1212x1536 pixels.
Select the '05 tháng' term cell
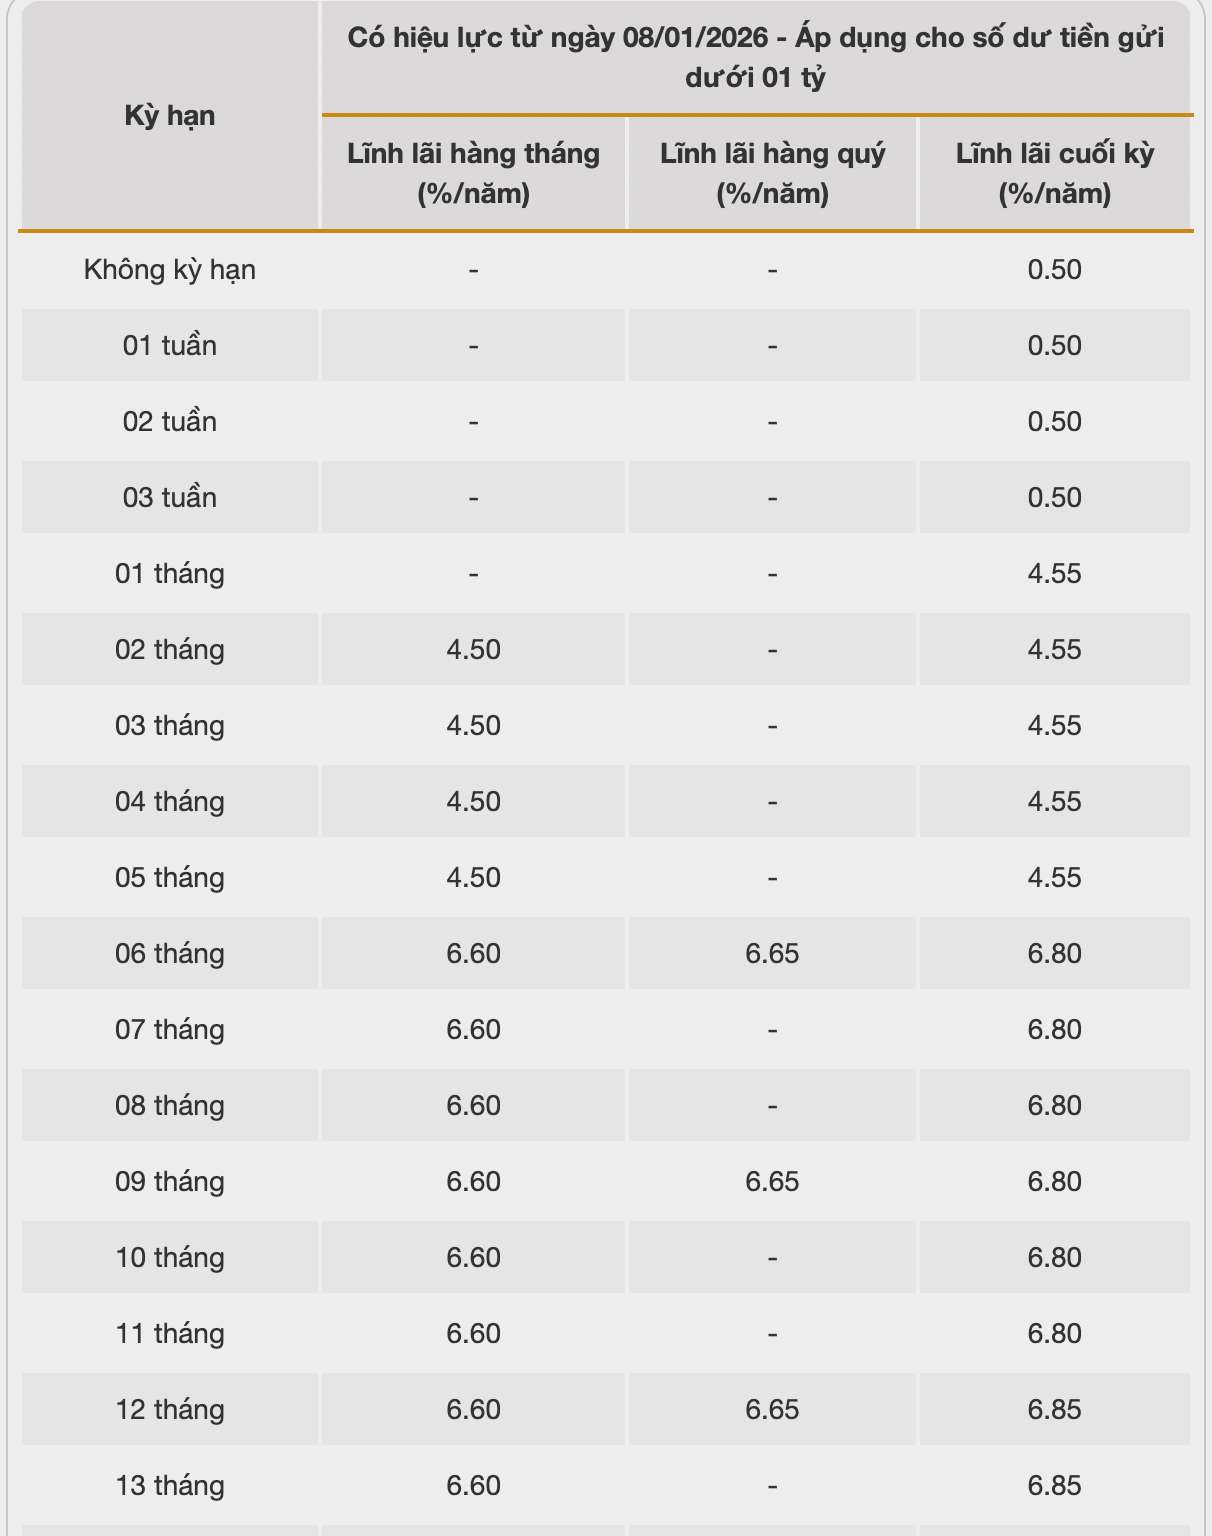[170, 878]
